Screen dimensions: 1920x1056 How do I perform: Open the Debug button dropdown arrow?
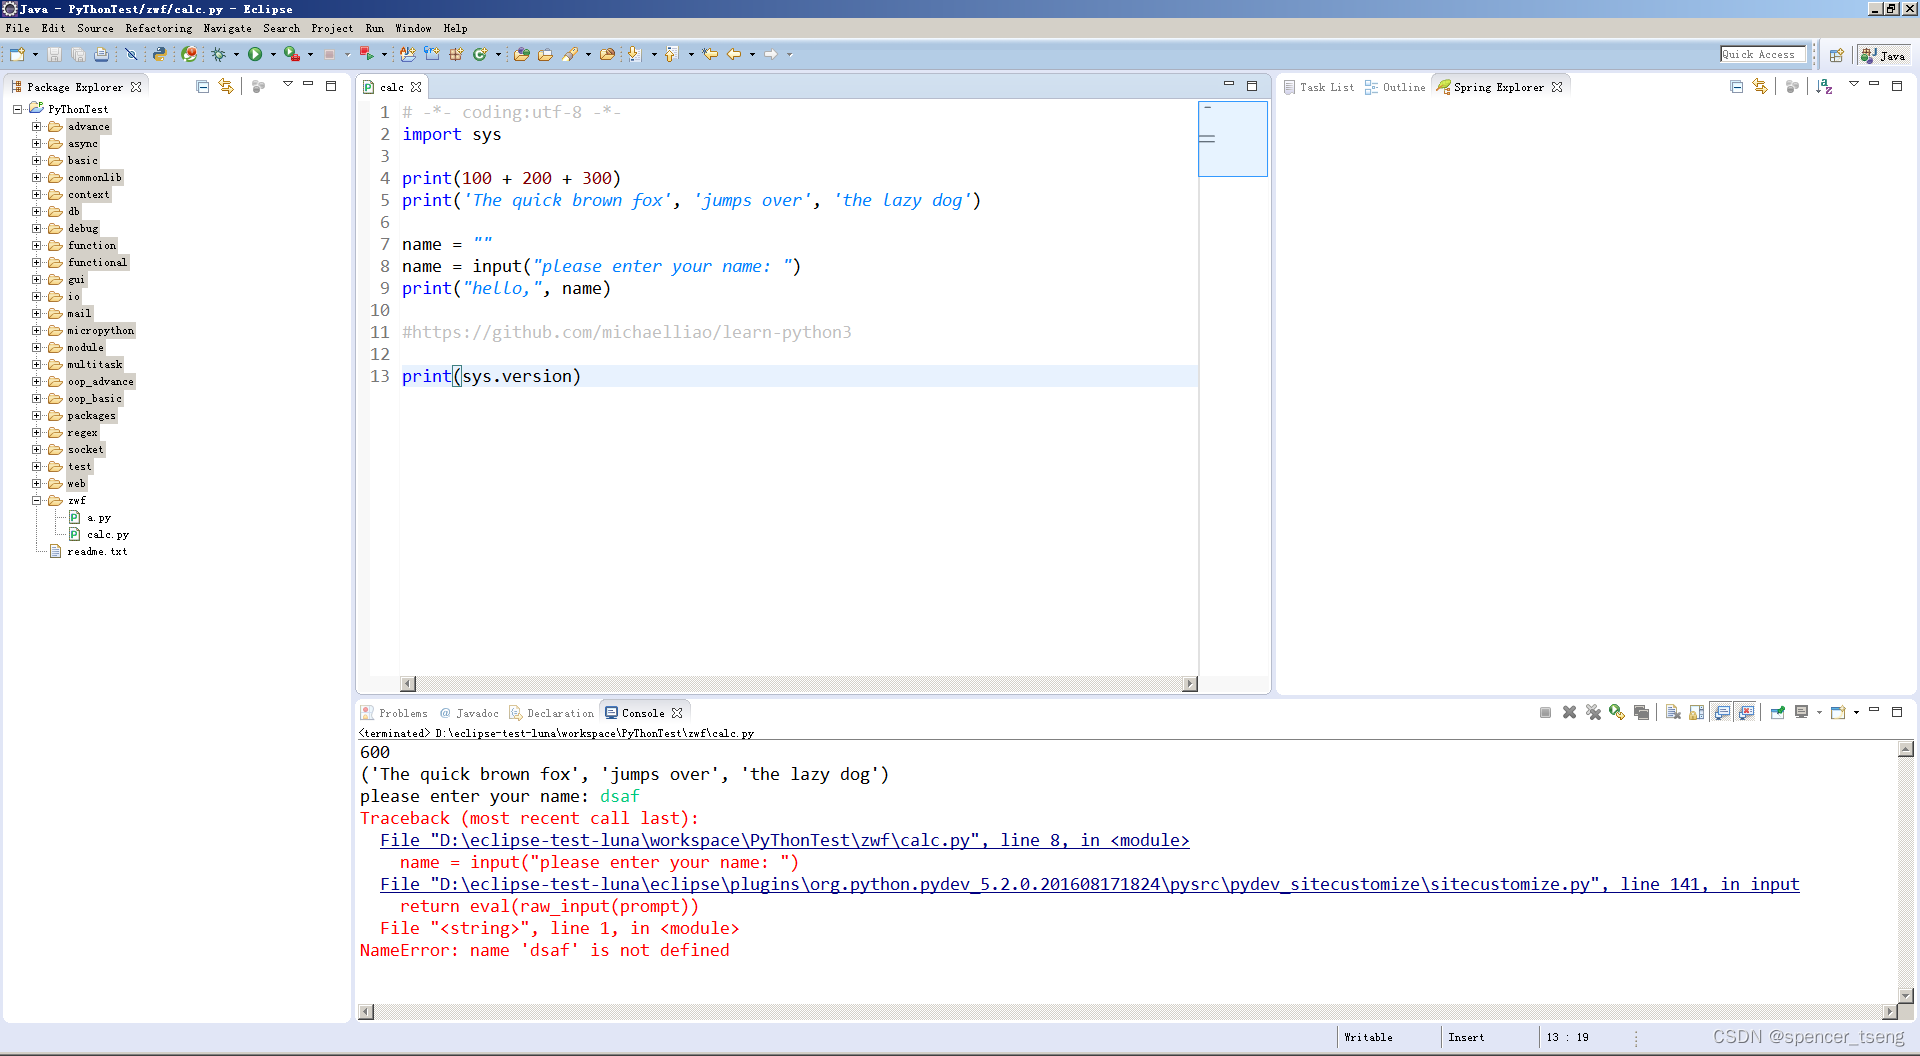(x=236, y=55)
